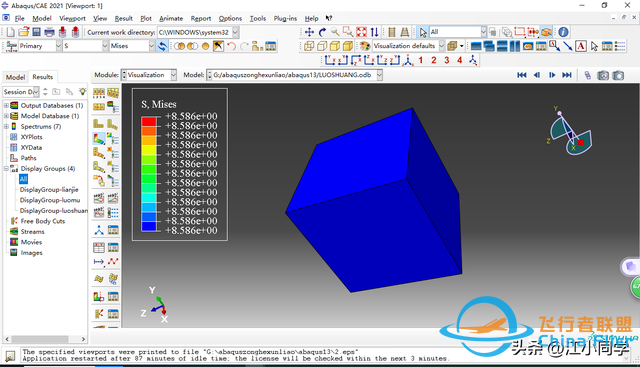The width and height of the screenshot is (640, 367).
Task: Apply custom view 1
Action: click(x=421, y=60)
